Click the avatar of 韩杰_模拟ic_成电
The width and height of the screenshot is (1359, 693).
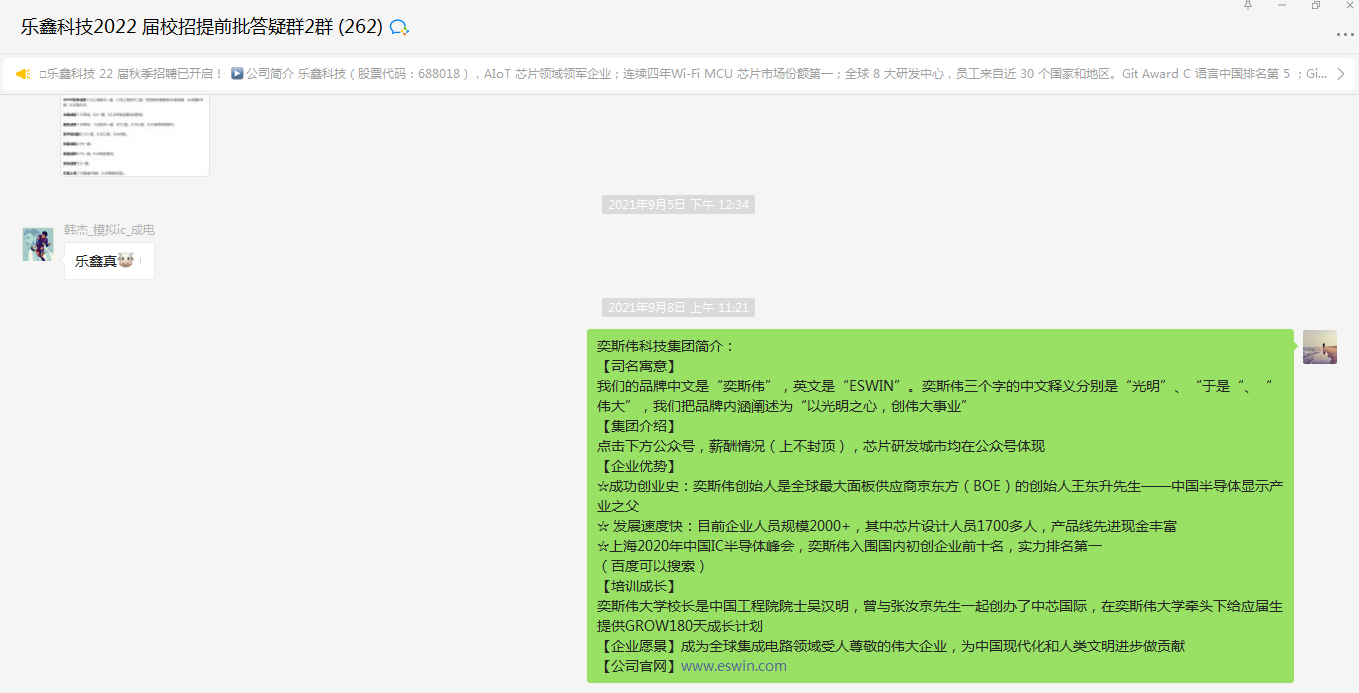tap(38, 244)
